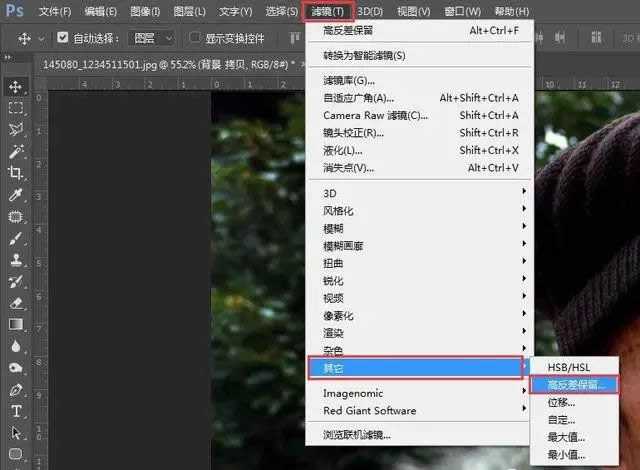Viewport: 640px width, 470px height.
Task: Open the 图像(I) menu
Action: tap(145, 12)
